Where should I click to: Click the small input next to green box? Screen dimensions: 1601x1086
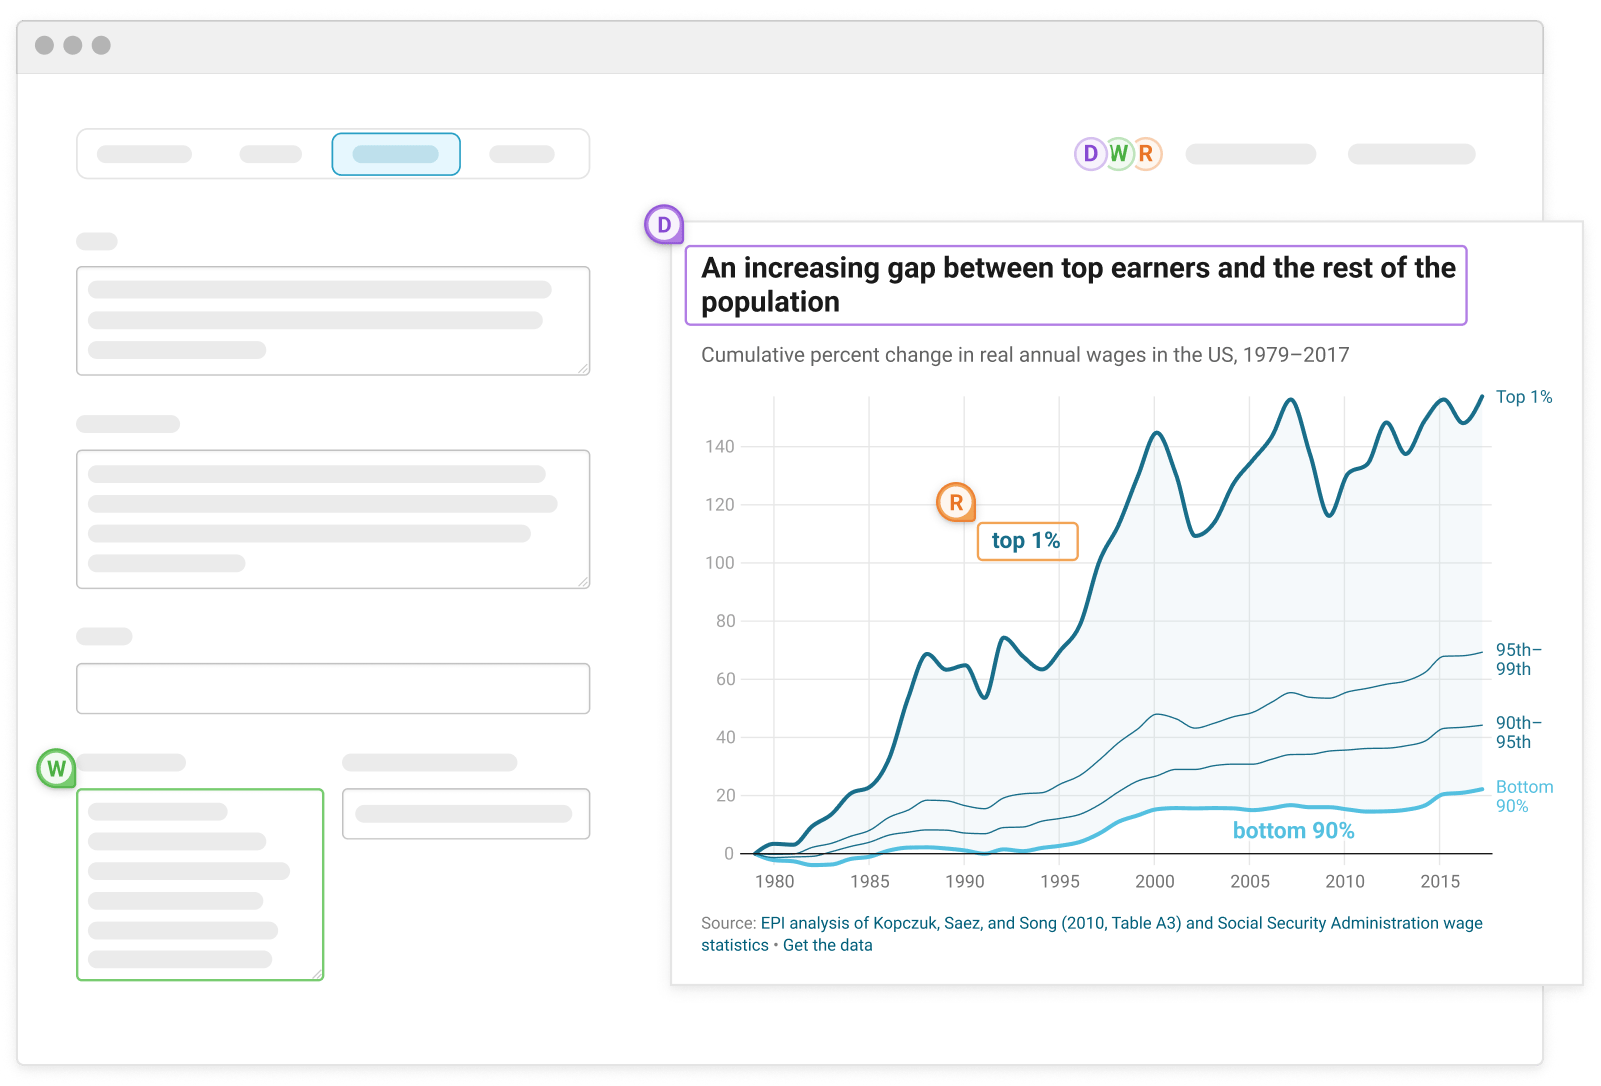click(466, 814)
